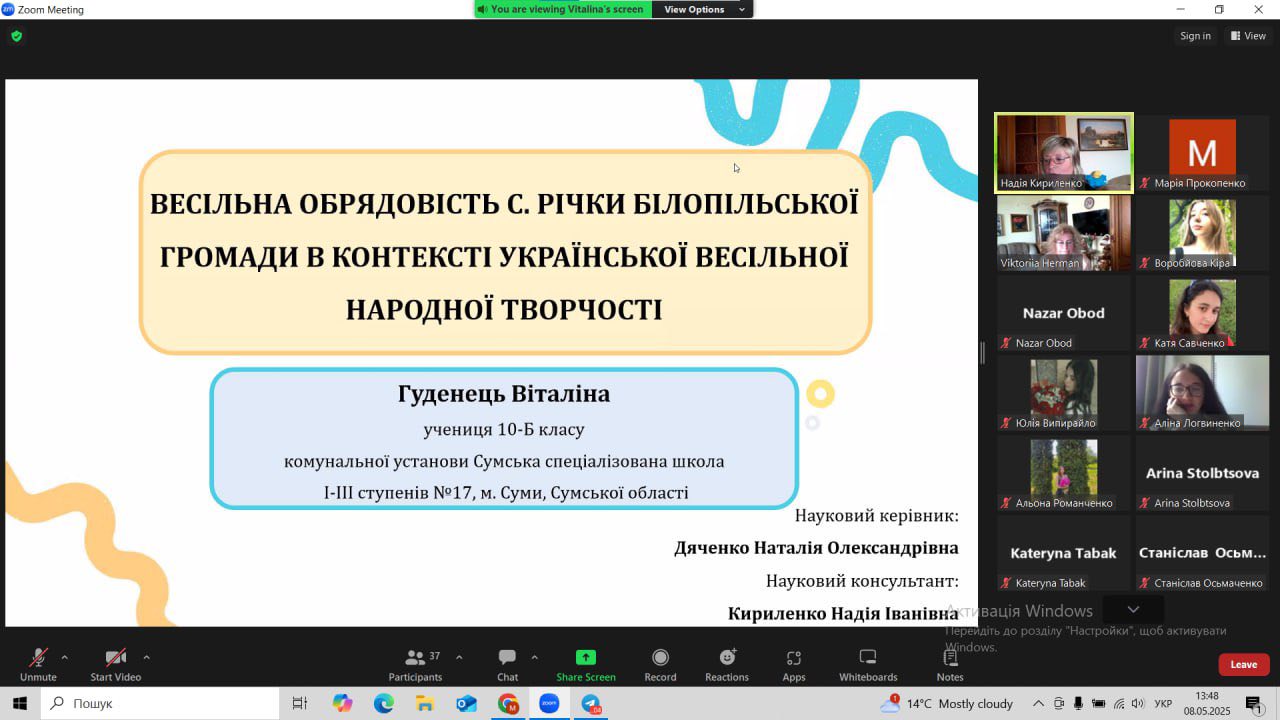The image size is (1280, 720).
Task: Click the taskbar search box Пошук
Action: coord(160,704)
